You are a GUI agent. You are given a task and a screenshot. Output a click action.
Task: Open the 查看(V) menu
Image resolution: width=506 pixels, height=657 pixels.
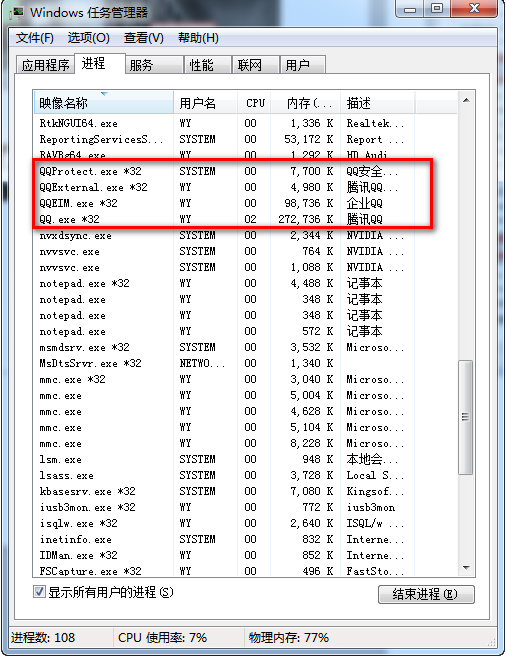pos(144,38)
